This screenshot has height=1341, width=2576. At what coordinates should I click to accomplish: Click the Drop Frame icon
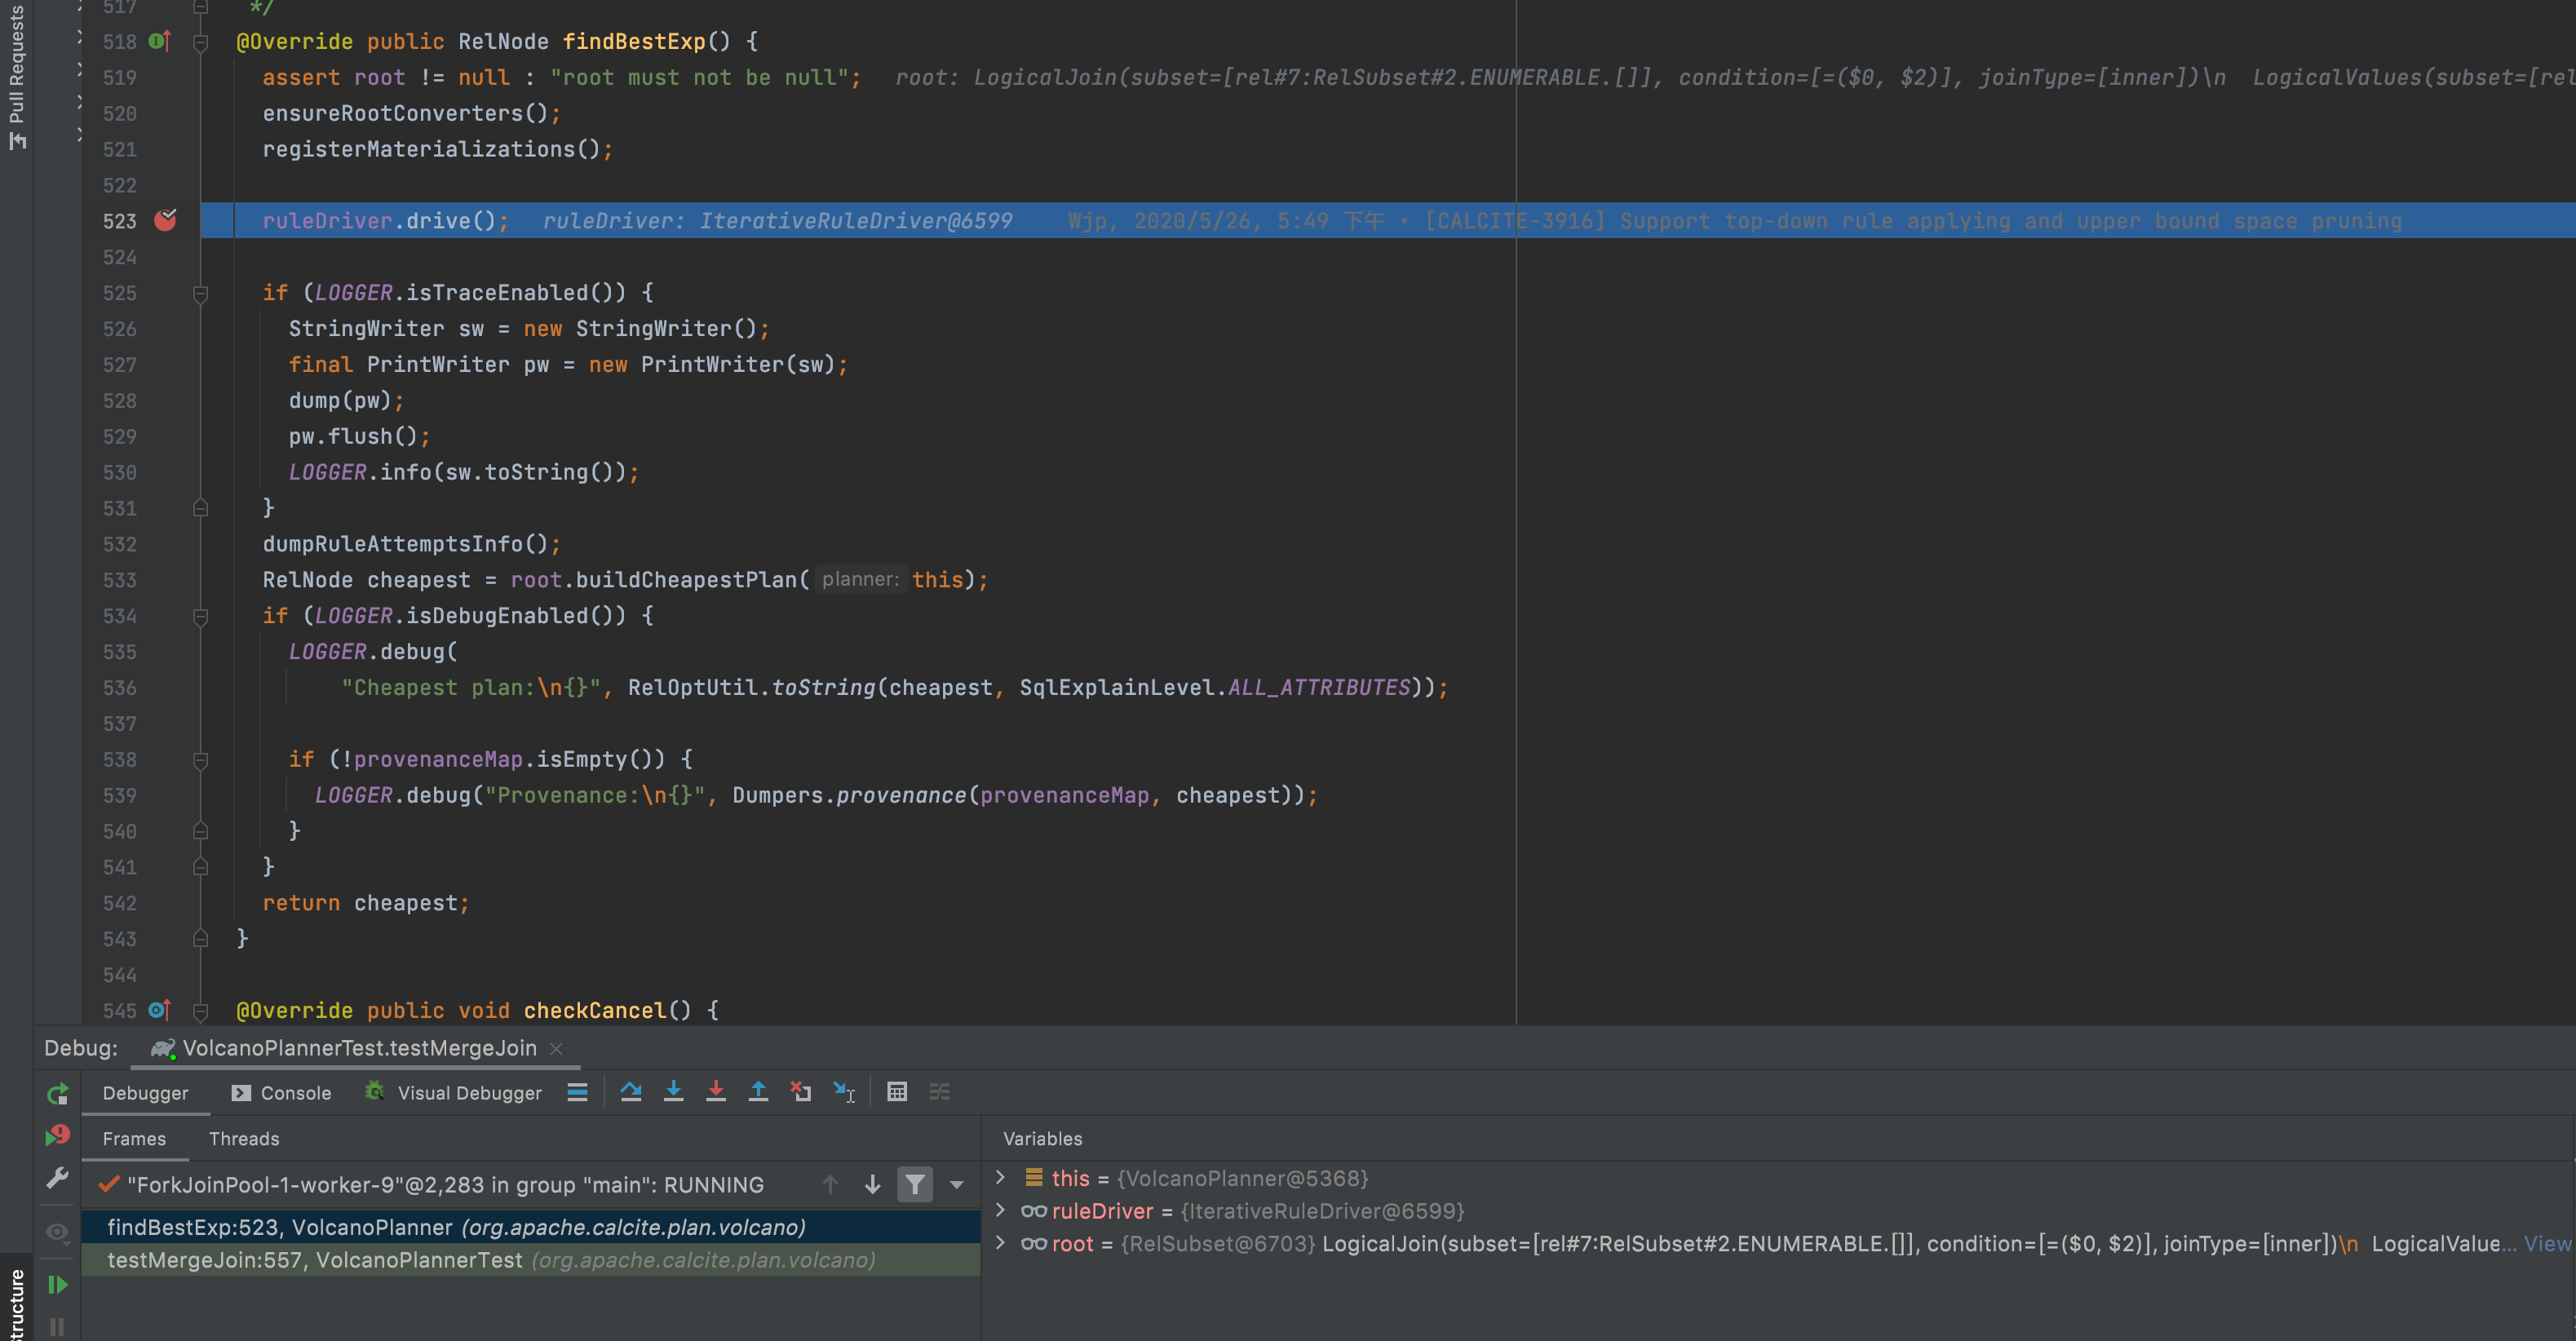(801, 1092)
